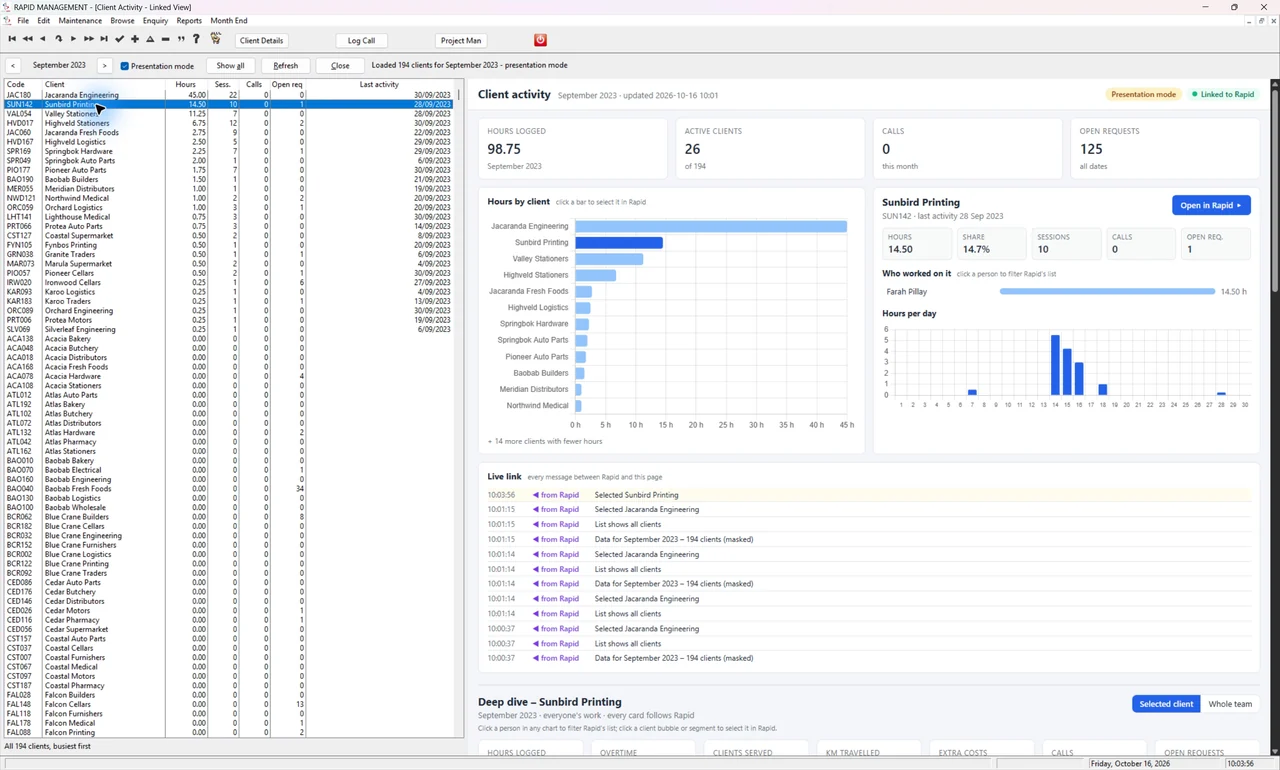
Task: Click the Client Details button
Action: (261, 40)
